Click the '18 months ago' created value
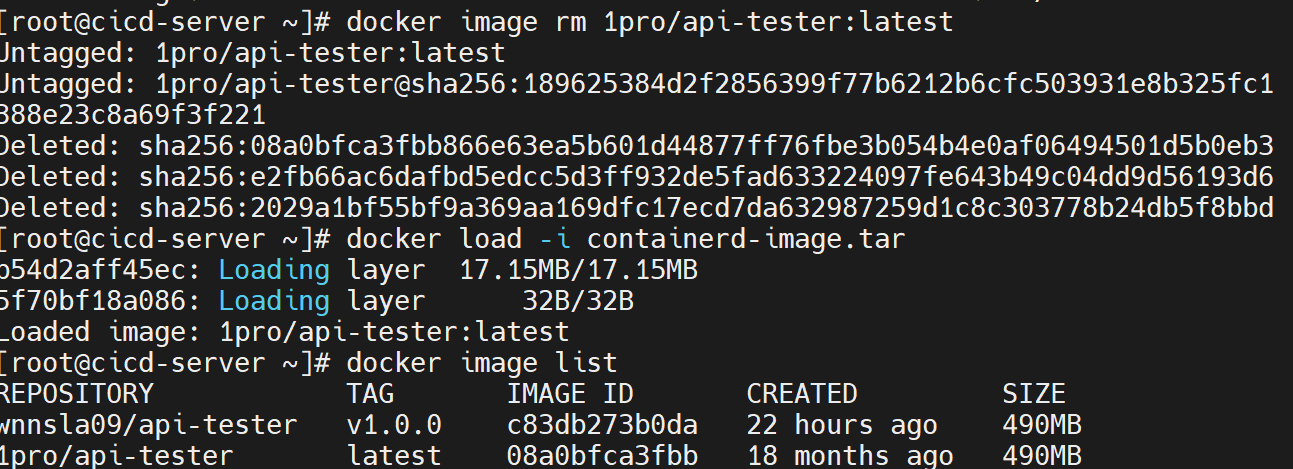The image size is (1293, 469). pyautogui.click(x=850, y=457)
